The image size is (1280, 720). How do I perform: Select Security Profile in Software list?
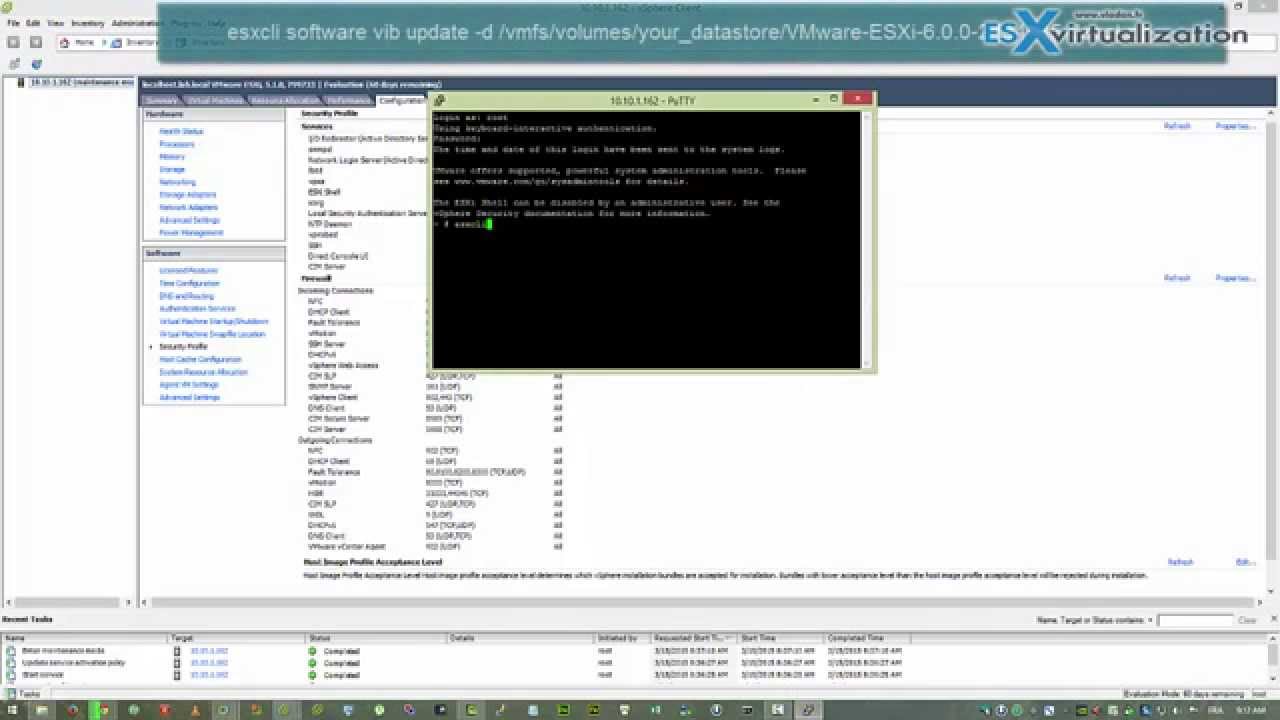tap(183, 347)
